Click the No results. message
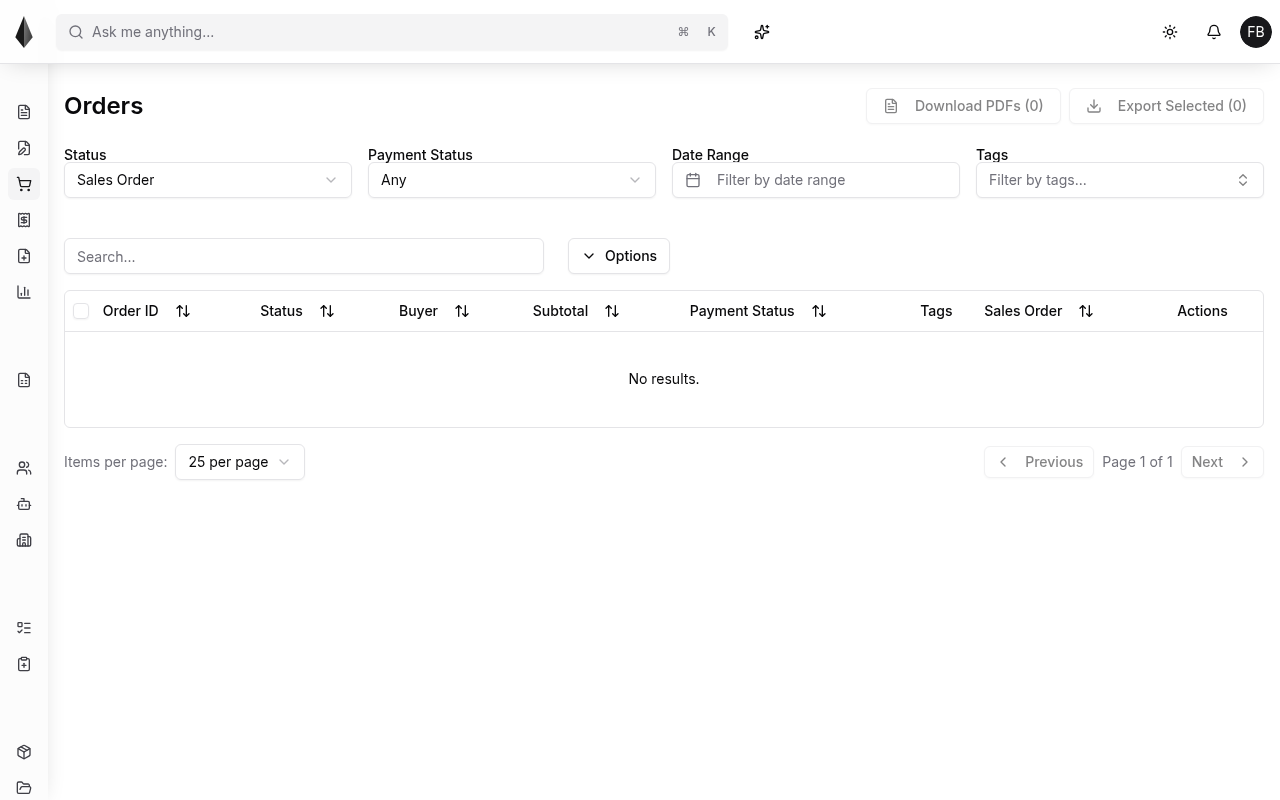1280x800 pixels. 664,379
